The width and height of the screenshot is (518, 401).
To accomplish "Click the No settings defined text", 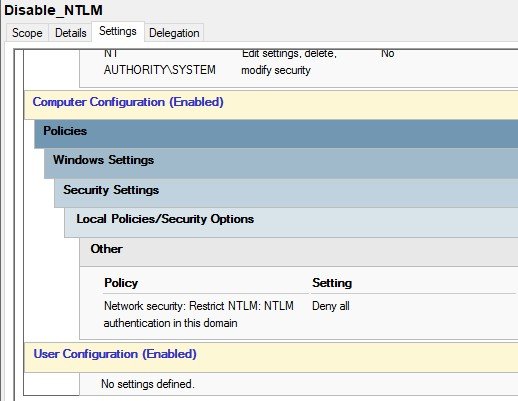I will tap(148, 384).
